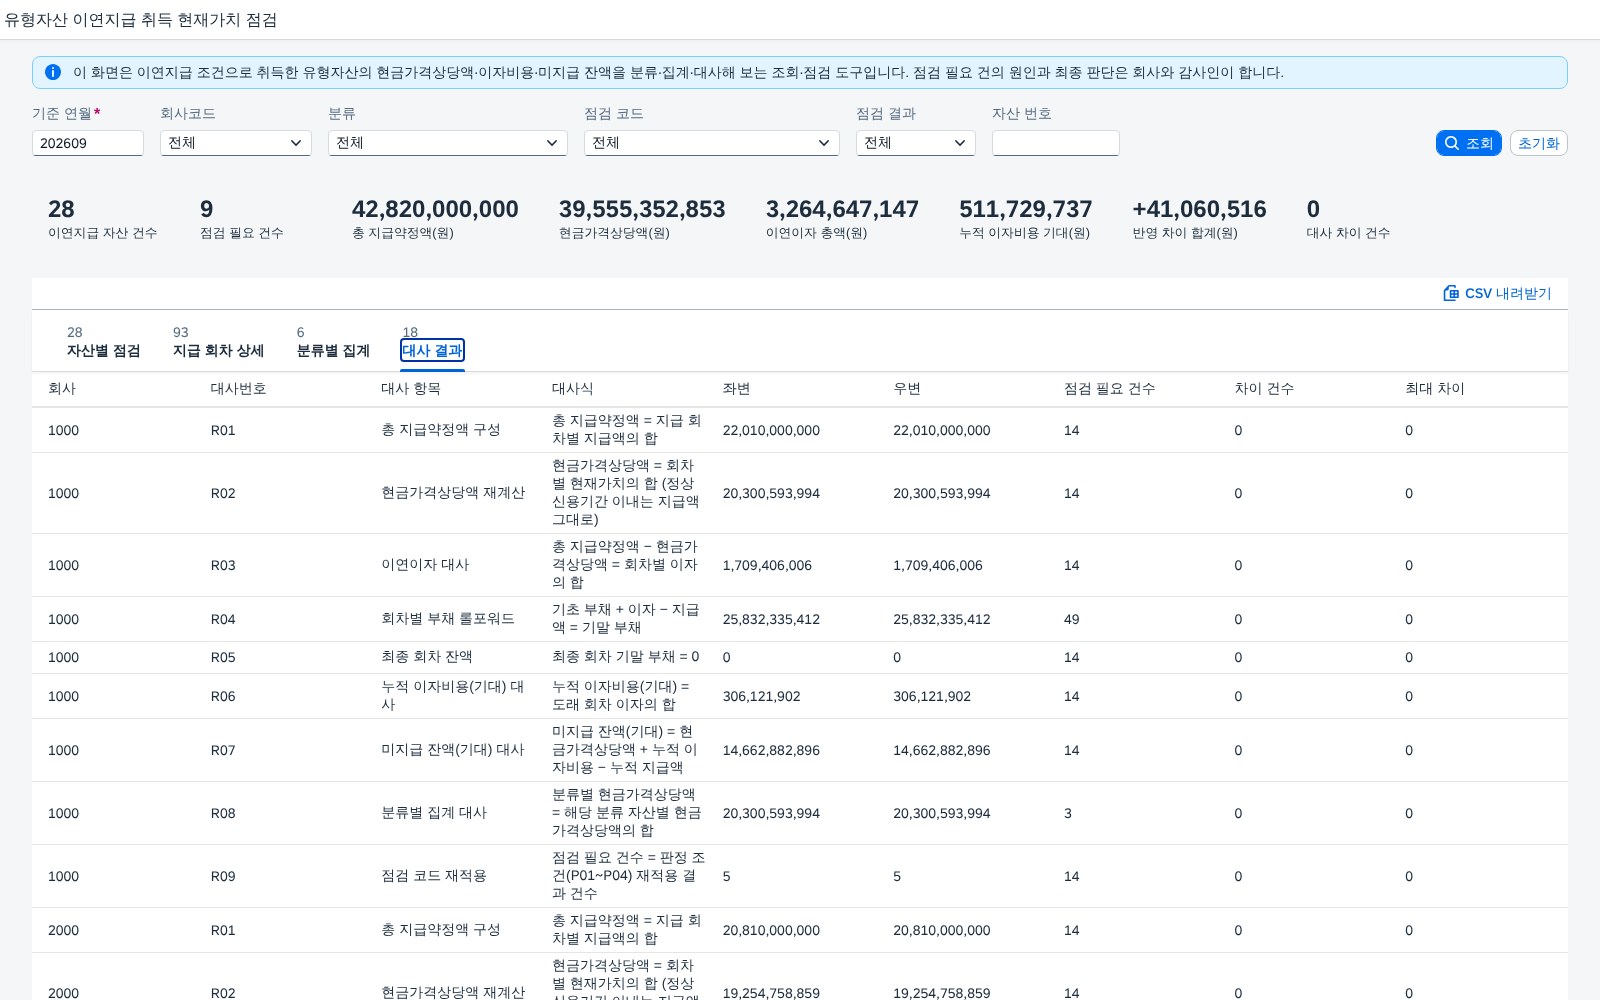1600x1000 pixels.
Task: Click the CSV download icon
Action: (x=1451, y=293)
